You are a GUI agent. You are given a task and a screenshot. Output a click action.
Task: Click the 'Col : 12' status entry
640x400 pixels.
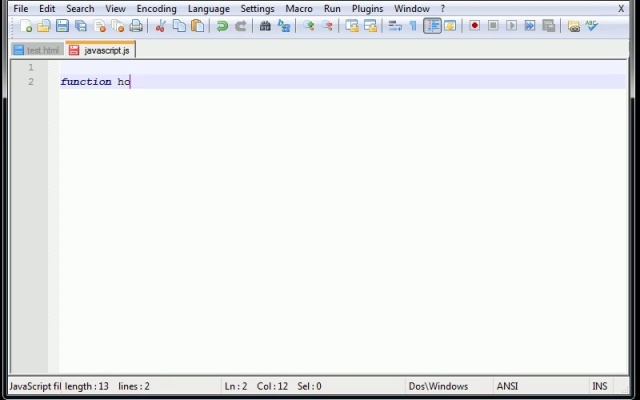click(272, 386)
